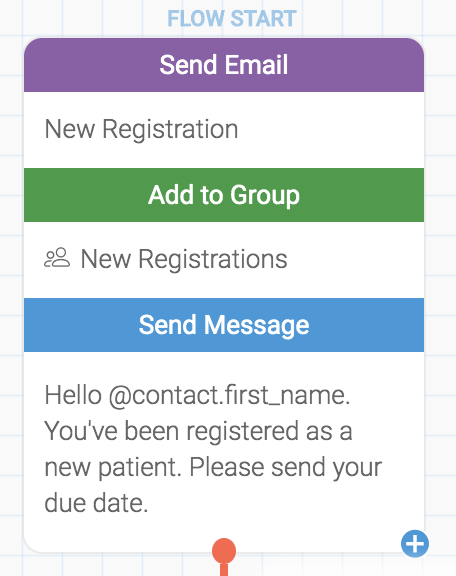Click the @contact.first_name variable in message
The height and width of the screenshot is (576, 456).
coord(230,396)
